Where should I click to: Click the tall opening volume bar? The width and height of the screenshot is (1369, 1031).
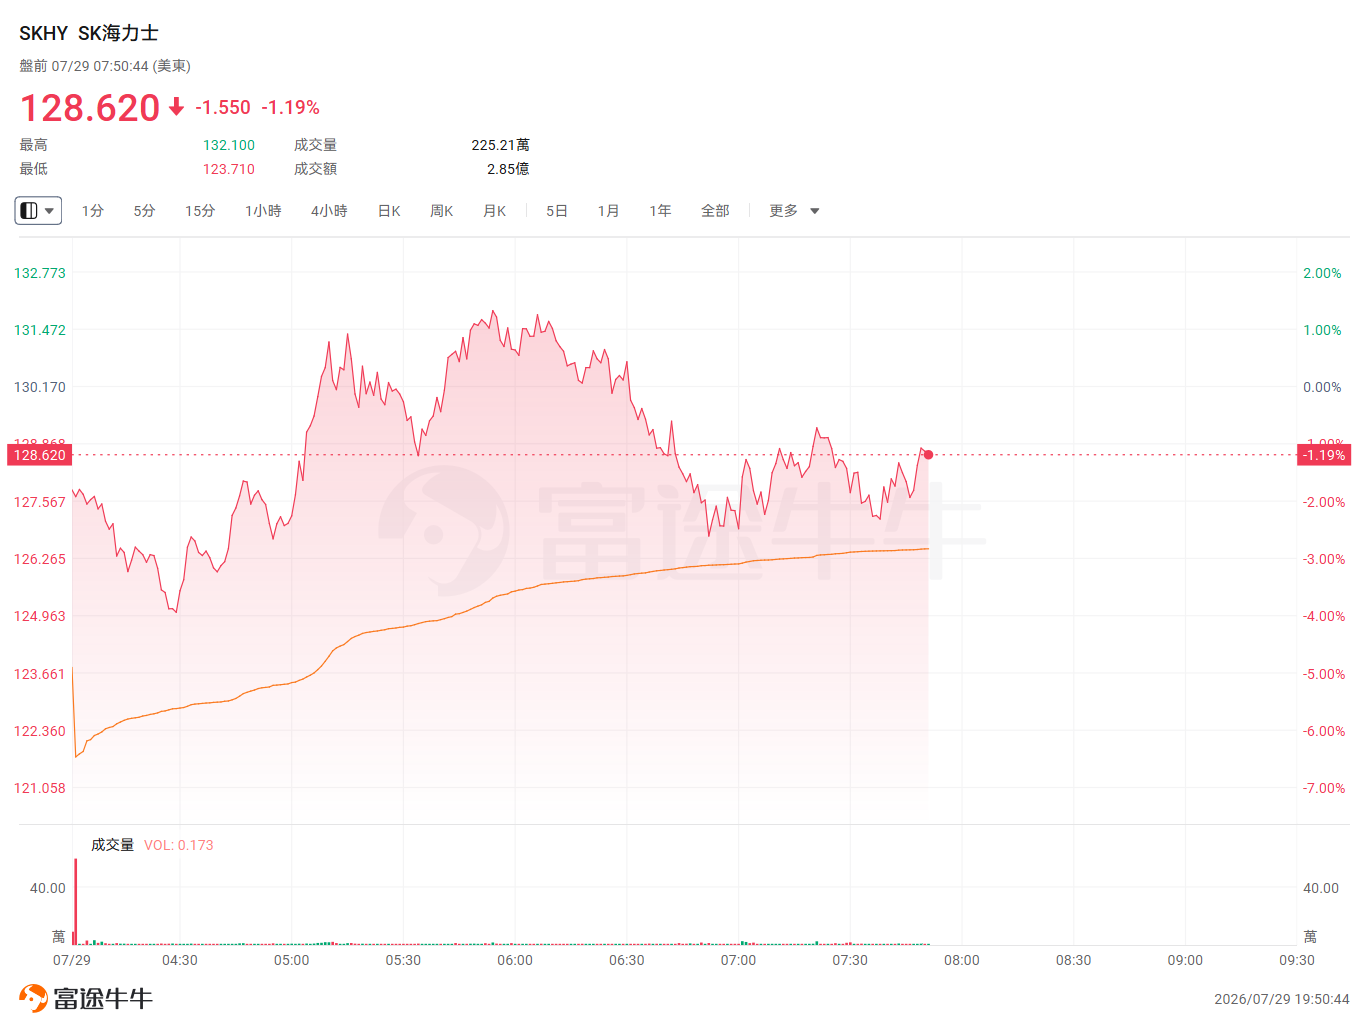click(75, 901)
